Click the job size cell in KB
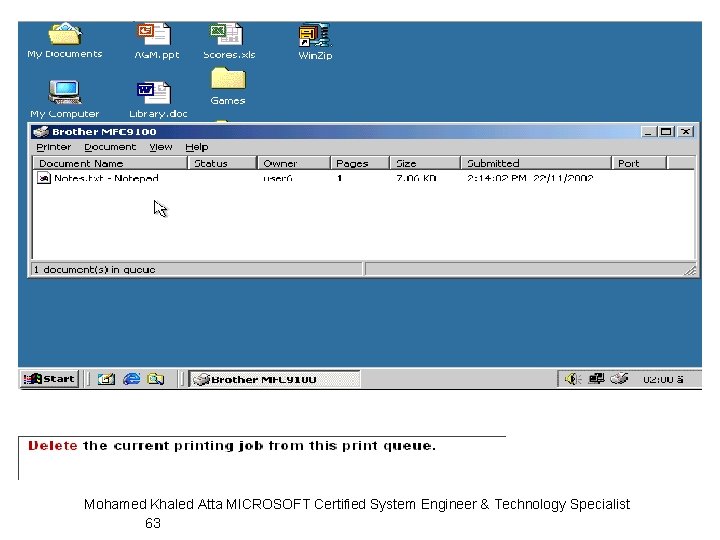 click(416, 178)
